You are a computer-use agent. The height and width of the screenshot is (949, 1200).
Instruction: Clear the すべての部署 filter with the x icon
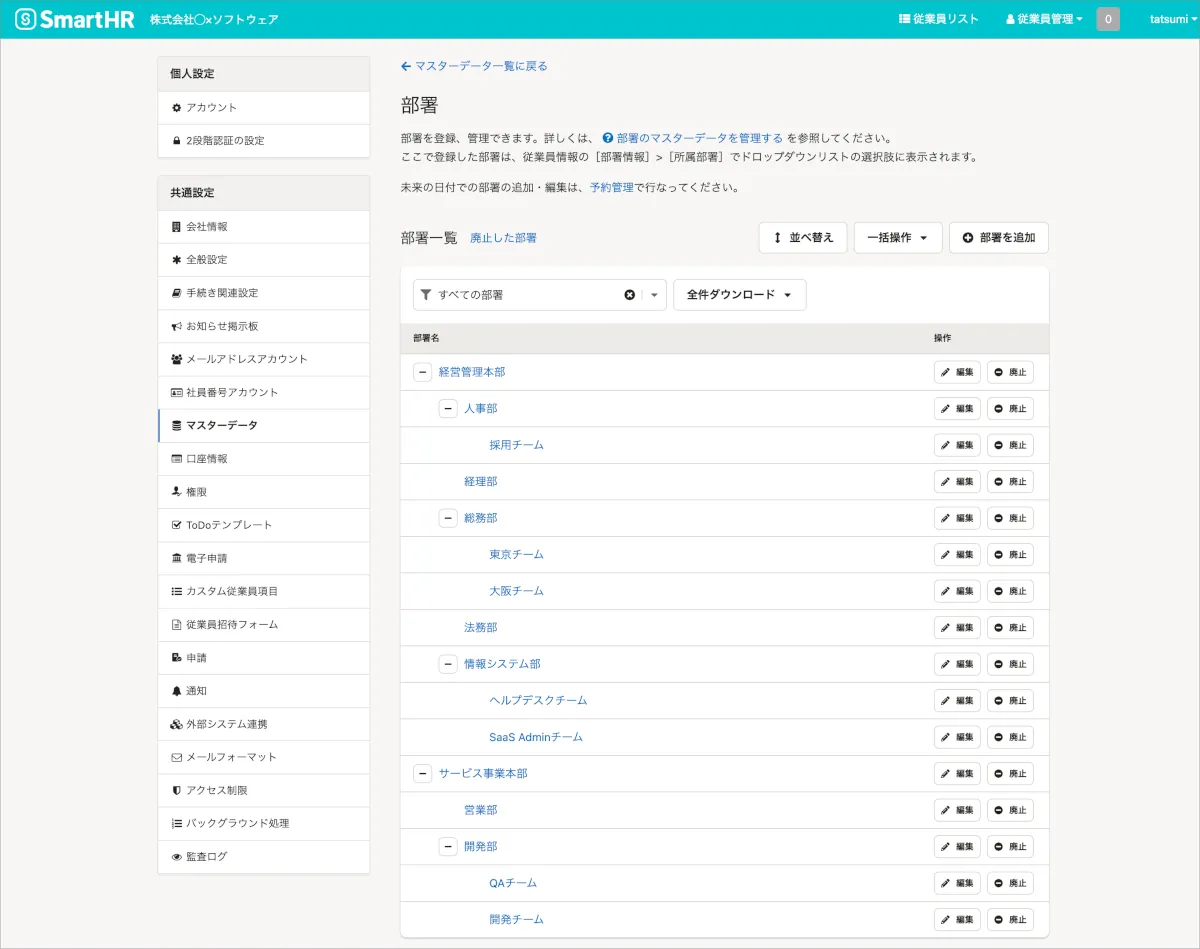630,295
